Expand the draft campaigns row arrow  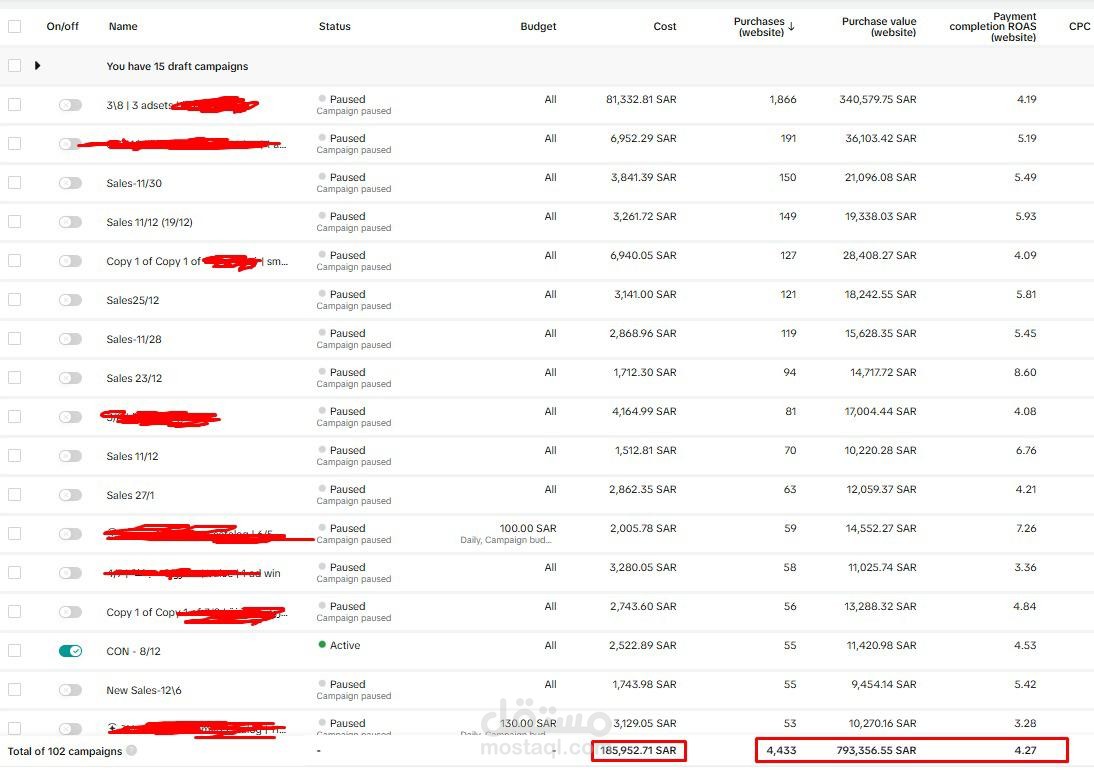pos(38,66)
